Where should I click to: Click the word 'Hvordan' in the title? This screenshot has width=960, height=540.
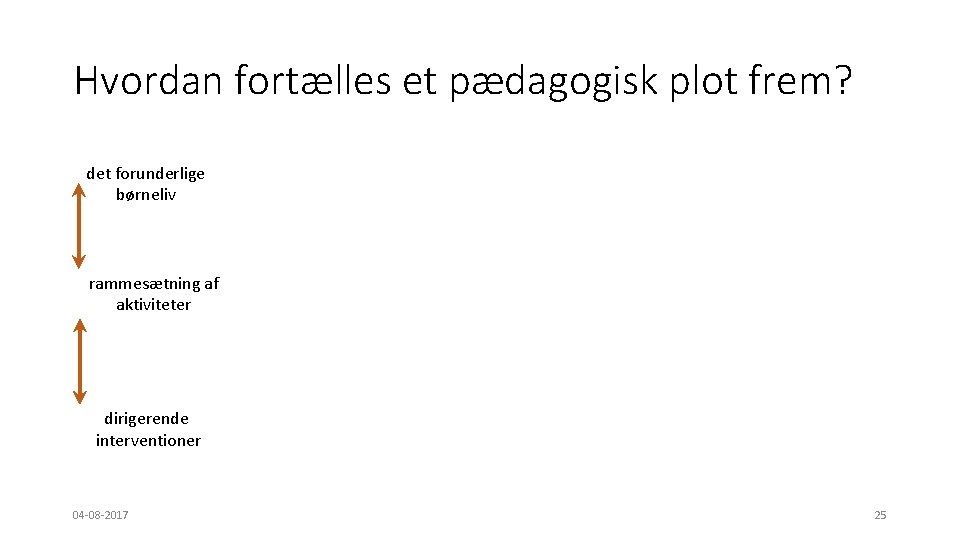[149, 82]
